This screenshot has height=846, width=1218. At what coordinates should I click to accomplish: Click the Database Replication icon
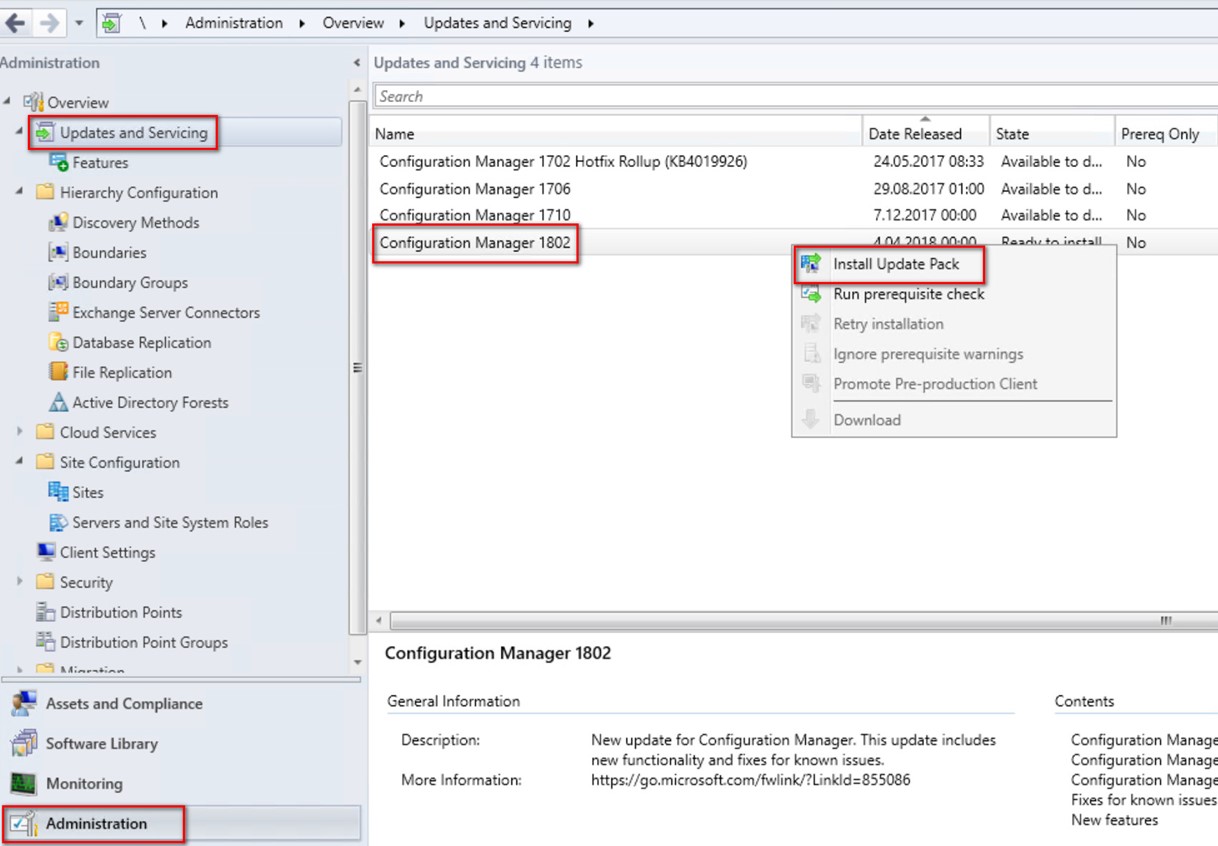(58, 342)
